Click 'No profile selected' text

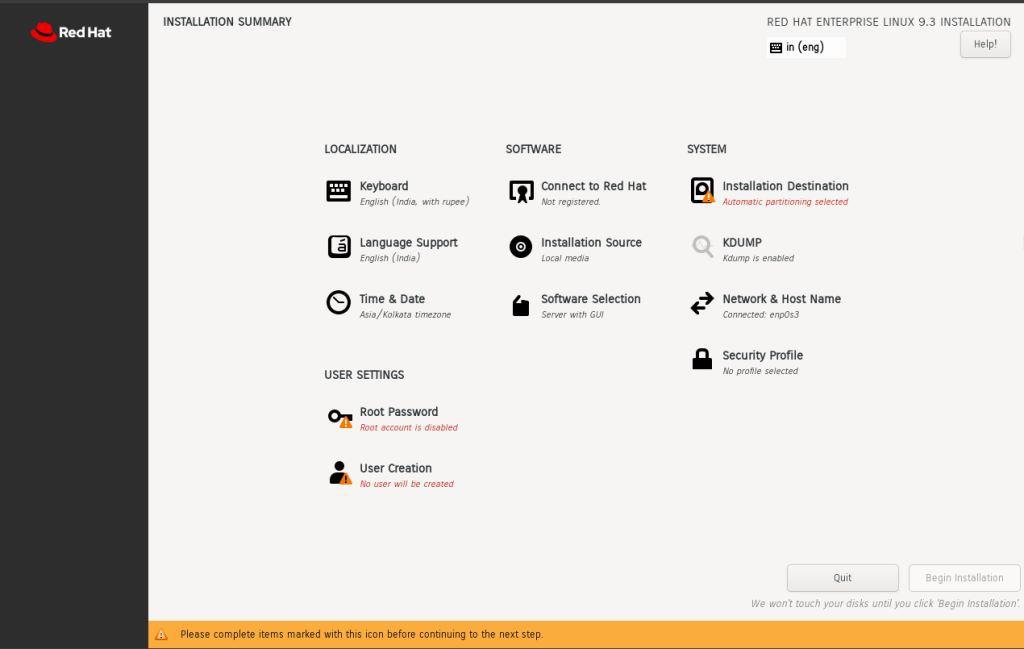click(760, 371)
